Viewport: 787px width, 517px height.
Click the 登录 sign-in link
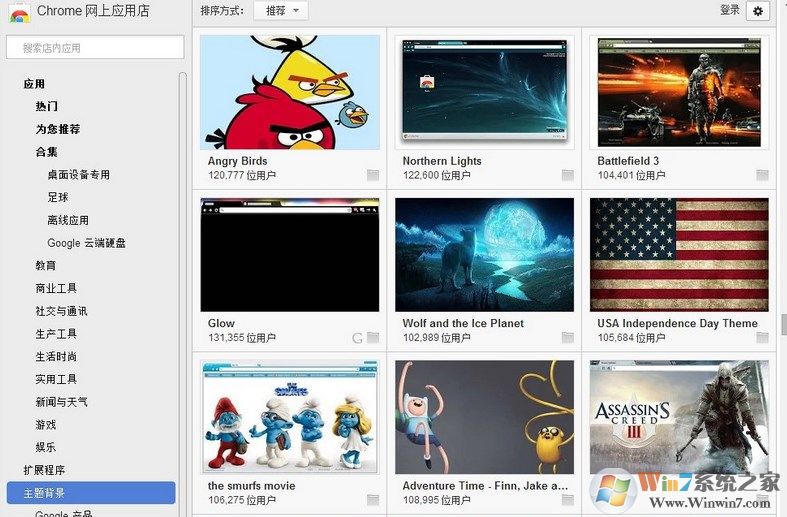[x=730, y=10]
